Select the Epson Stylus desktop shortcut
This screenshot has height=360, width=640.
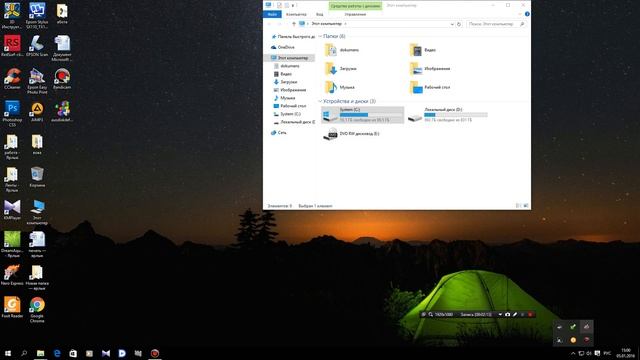[x=37, y=16]
